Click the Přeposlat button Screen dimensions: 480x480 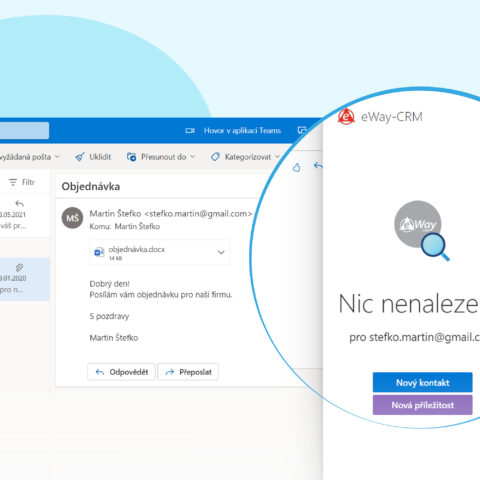tap(188, 372)
